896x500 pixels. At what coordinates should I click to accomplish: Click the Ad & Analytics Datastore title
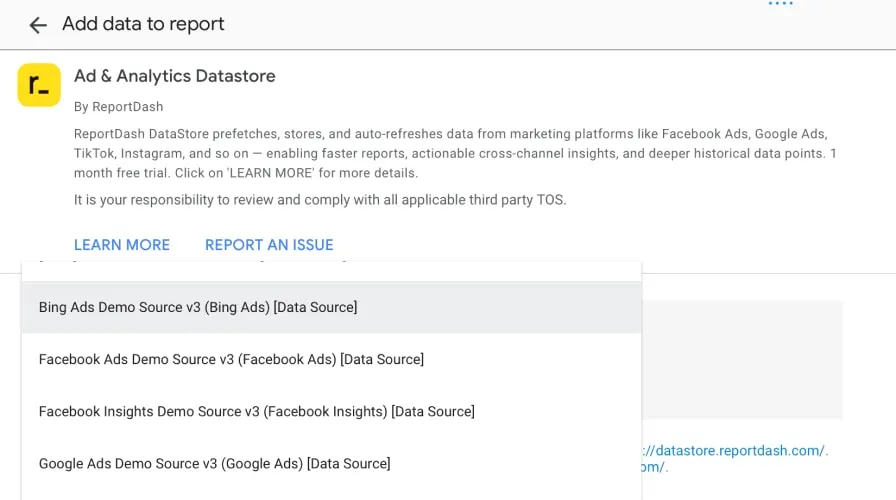(x=174, y=76)
